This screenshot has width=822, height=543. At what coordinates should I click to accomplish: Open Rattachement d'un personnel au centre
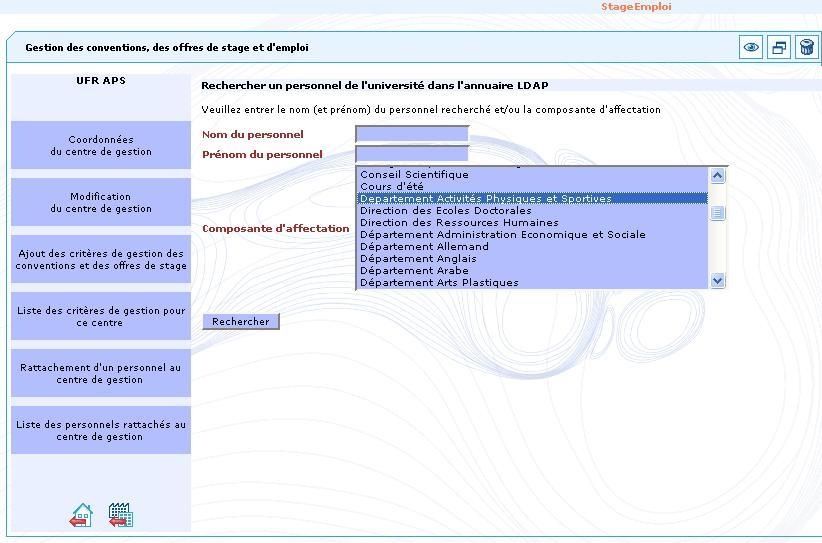pos(101,374)
